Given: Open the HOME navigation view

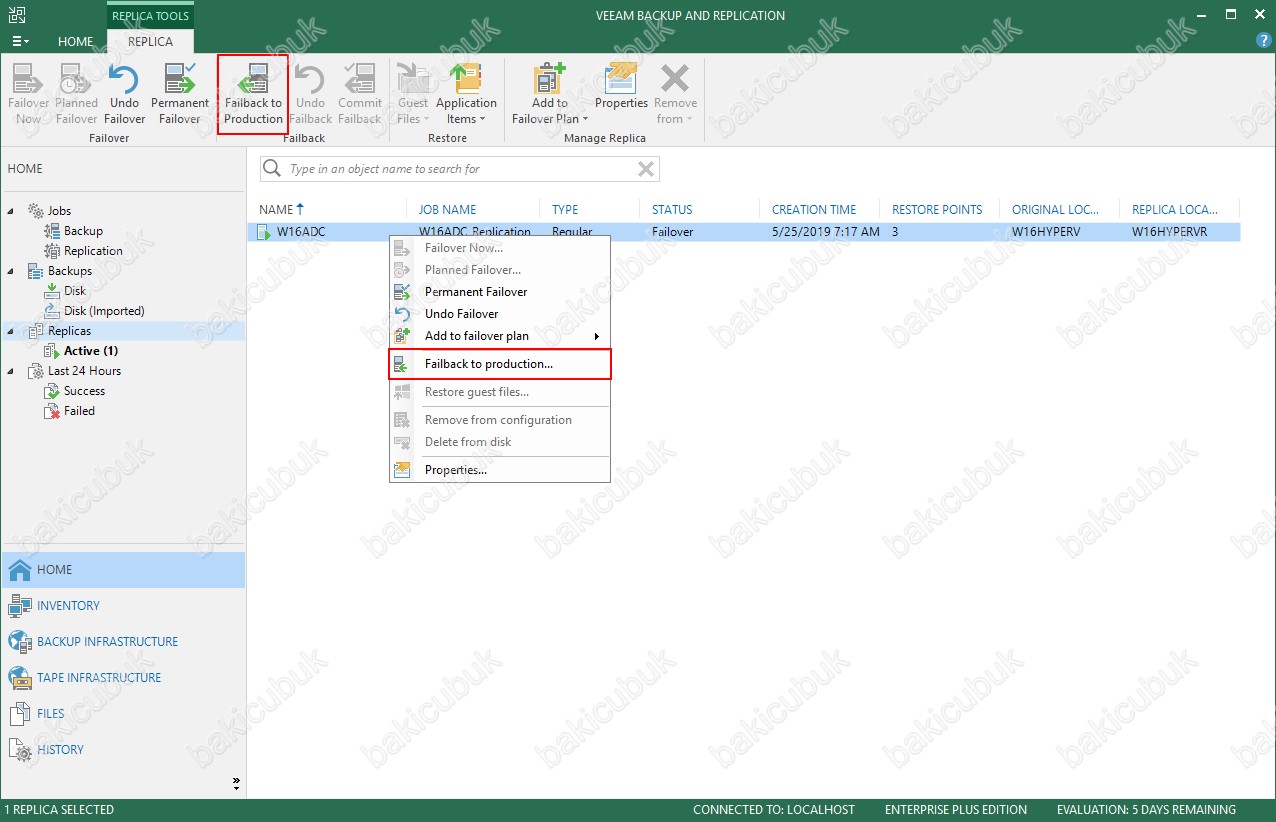Looking at the screenshot, I should [x=122, y=570].
